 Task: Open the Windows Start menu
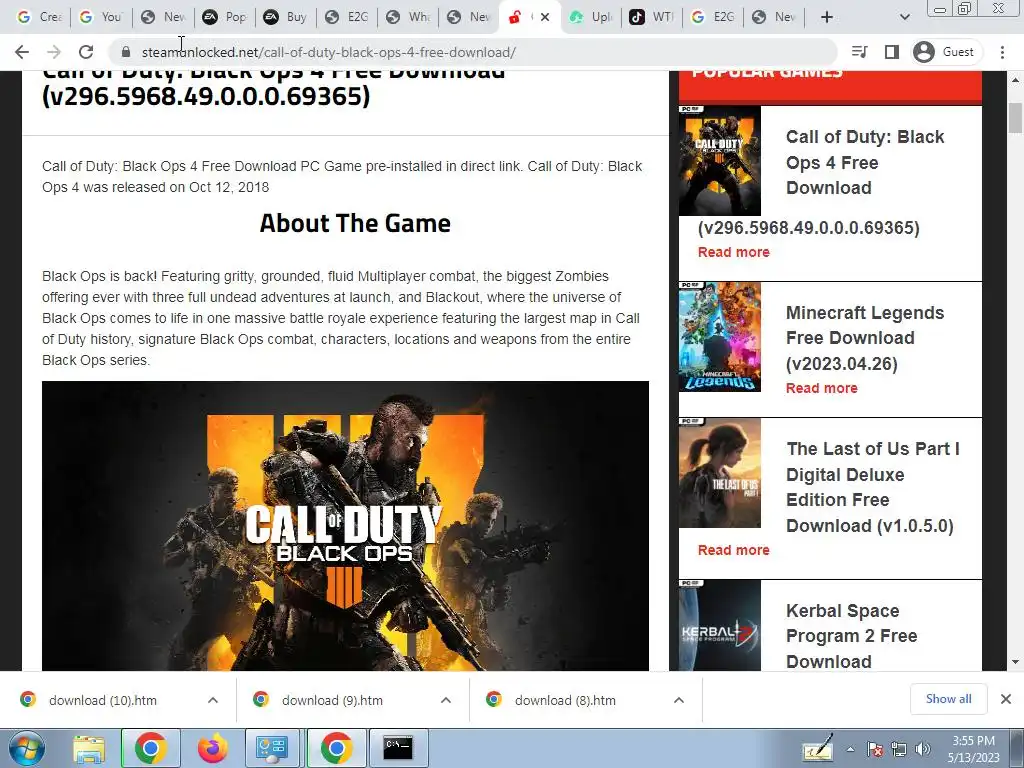25,748
